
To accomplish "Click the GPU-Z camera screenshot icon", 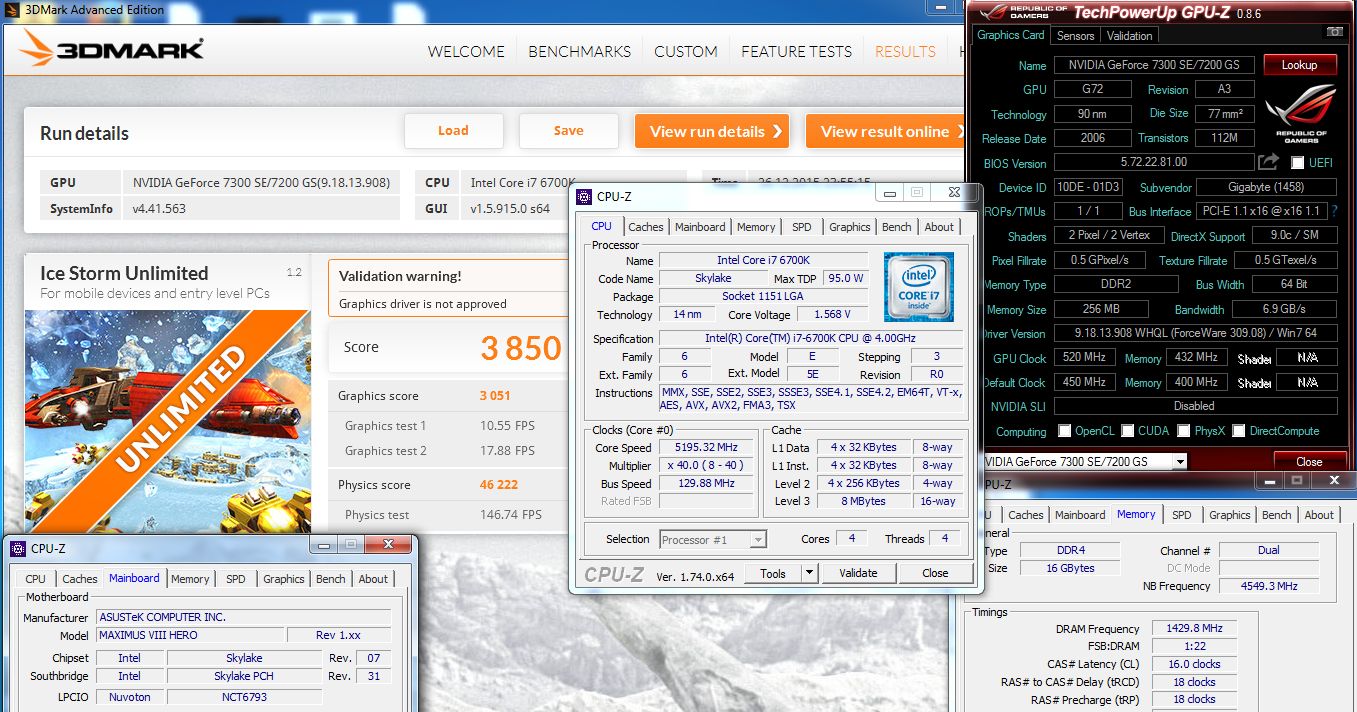I will [x=1335, y=33].
